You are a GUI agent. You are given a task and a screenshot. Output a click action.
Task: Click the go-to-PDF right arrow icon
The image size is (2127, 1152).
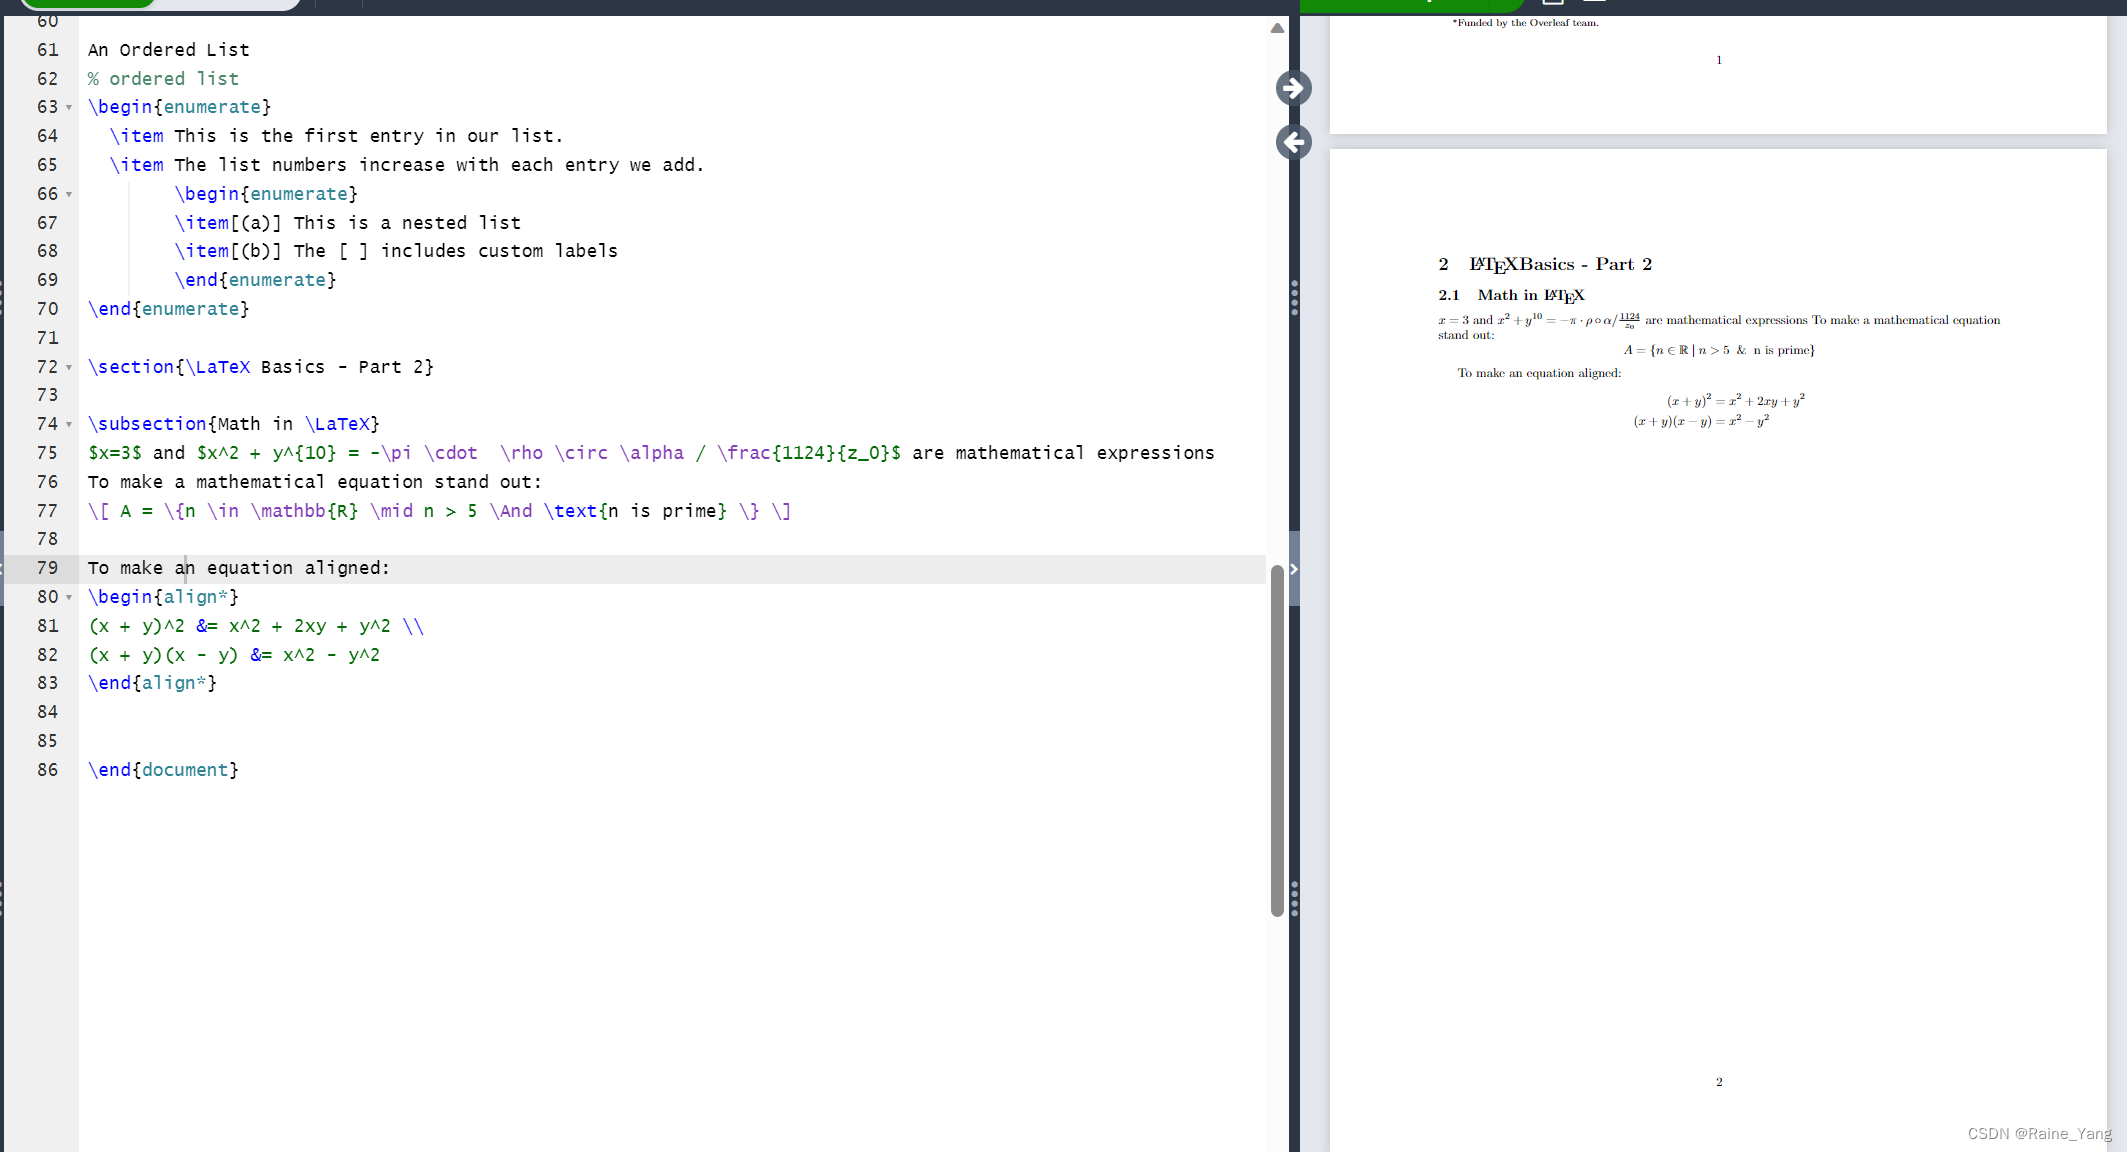(x=1293, y=88)
